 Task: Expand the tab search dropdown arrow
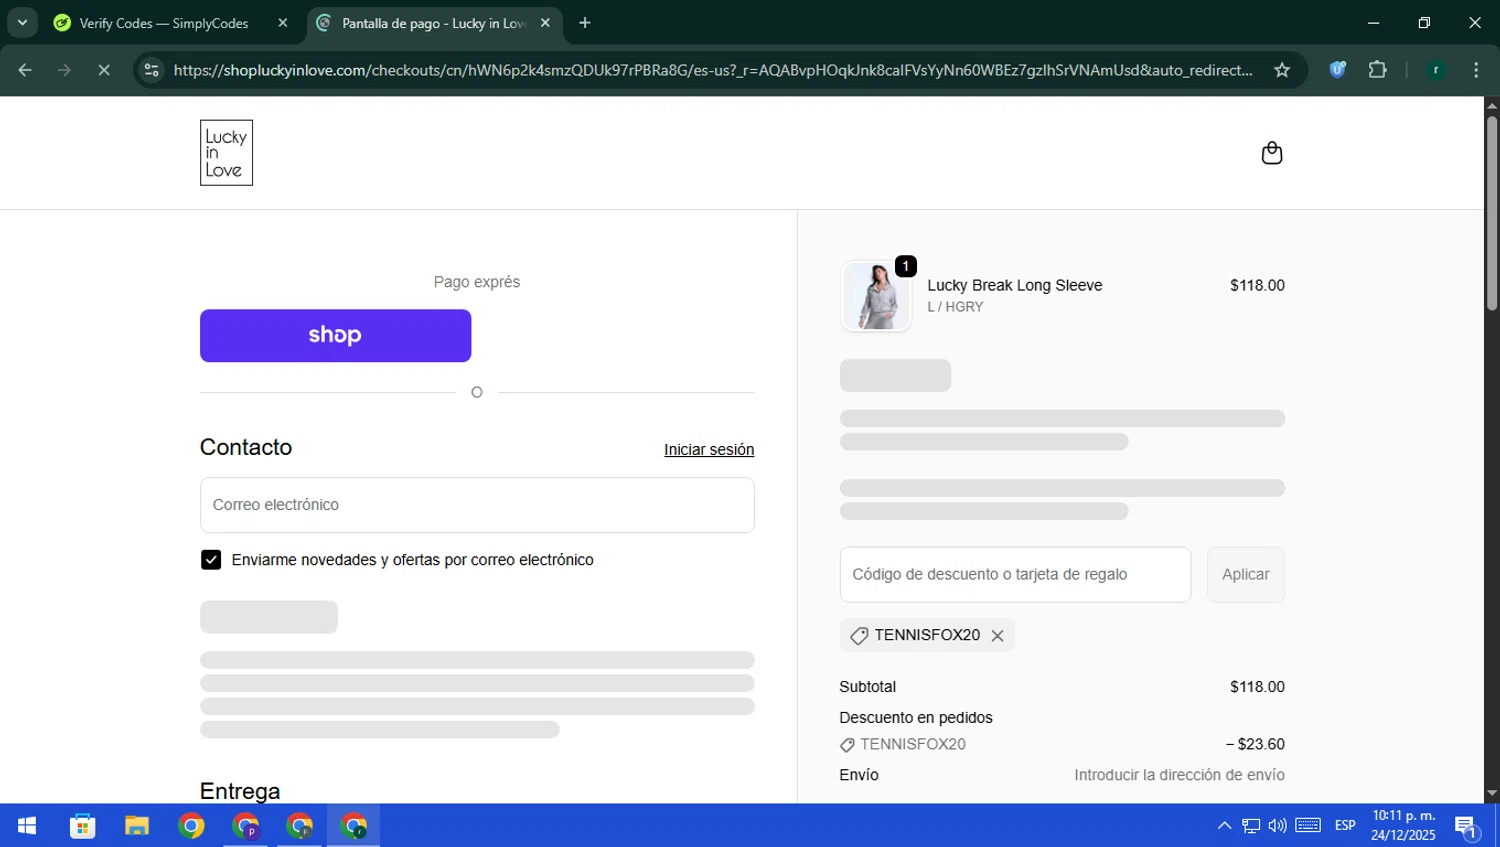point(22,23)
